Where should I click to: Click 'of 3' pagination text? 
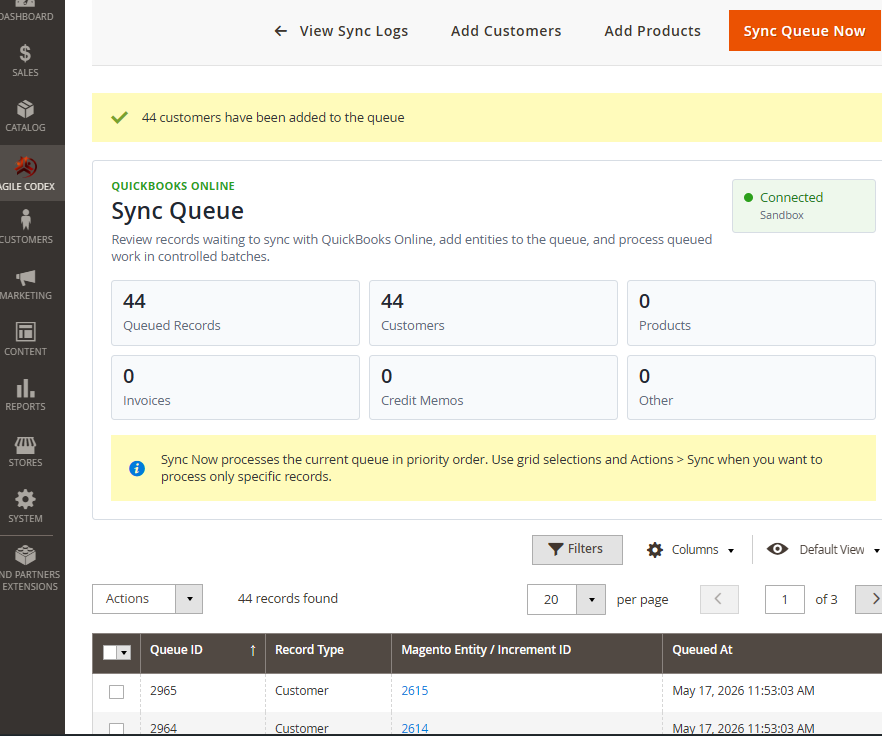point(826,600)
